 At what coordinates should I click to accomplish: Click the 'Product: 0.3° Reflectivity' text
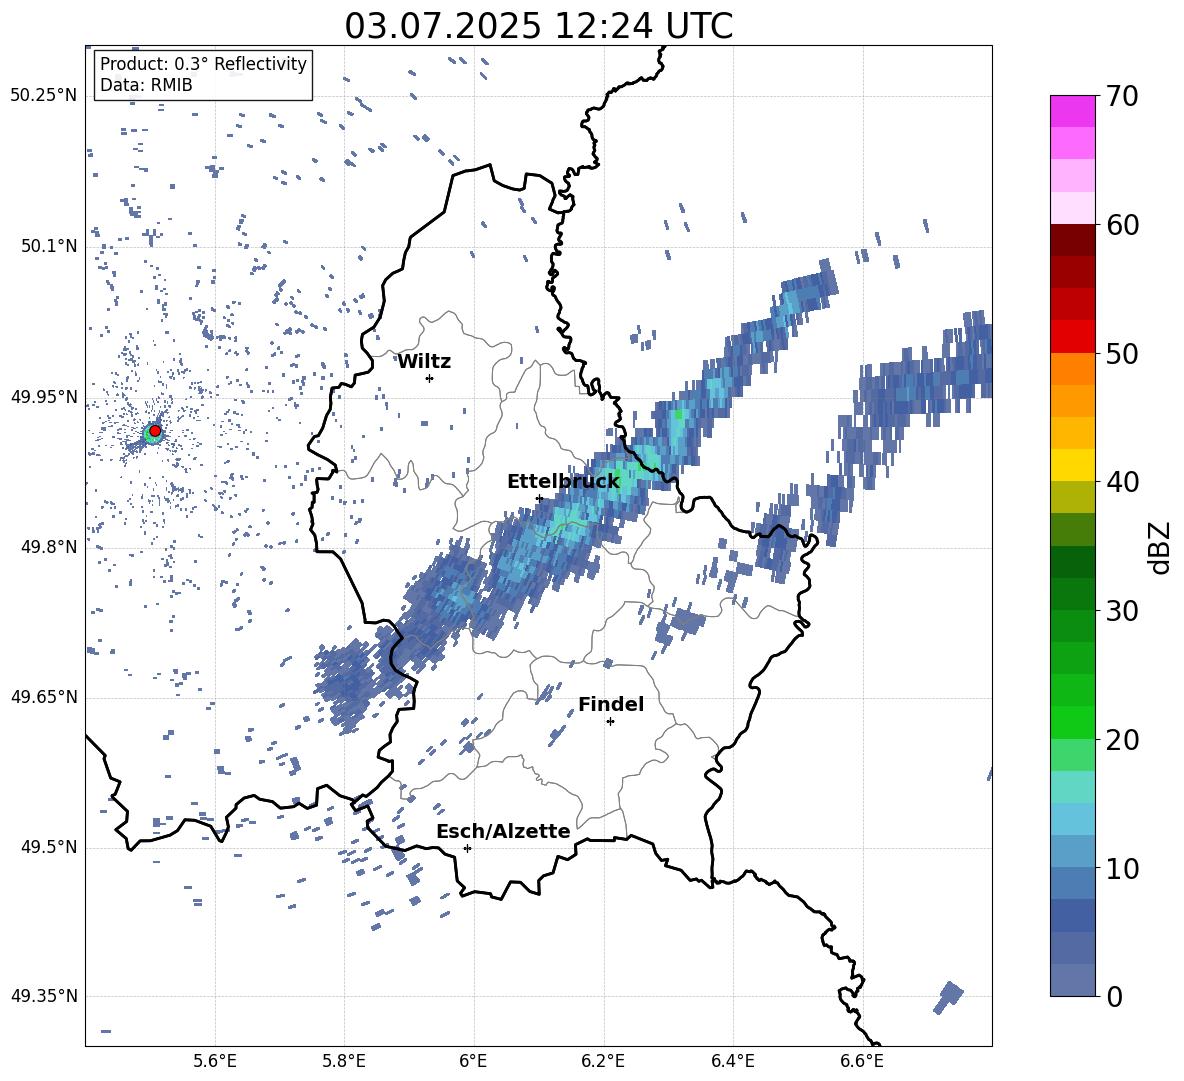point(203,63)
